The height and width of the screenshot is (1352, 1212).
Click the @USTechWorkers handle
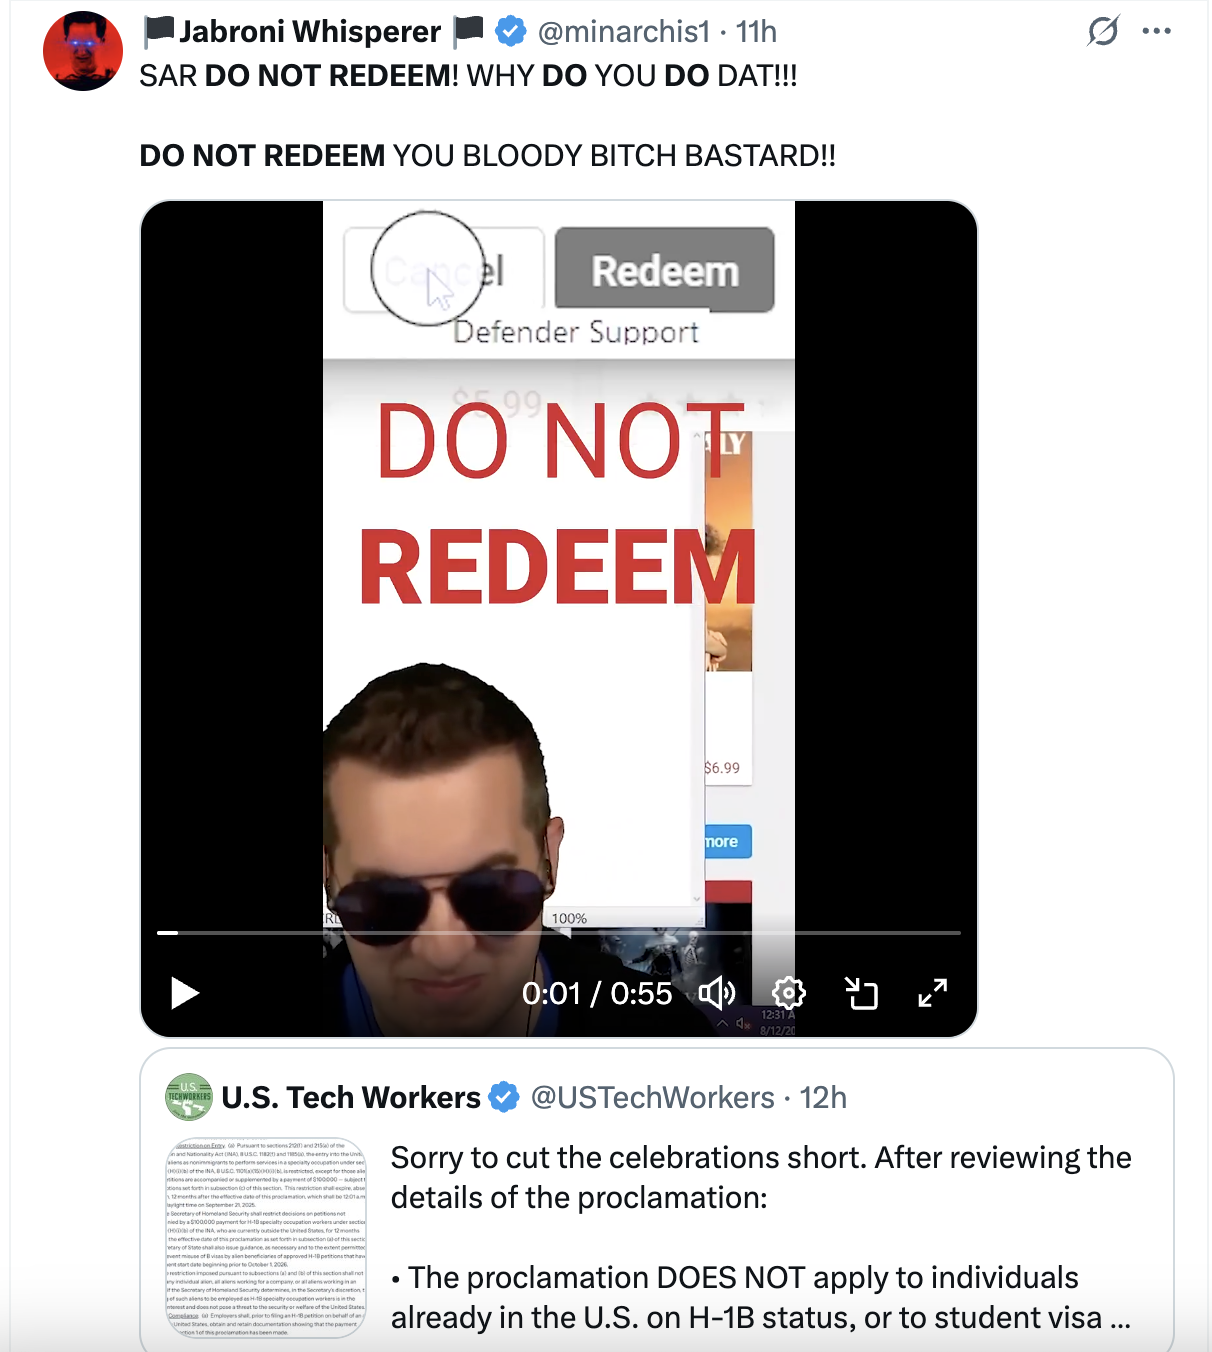[x=653, y=1097]
